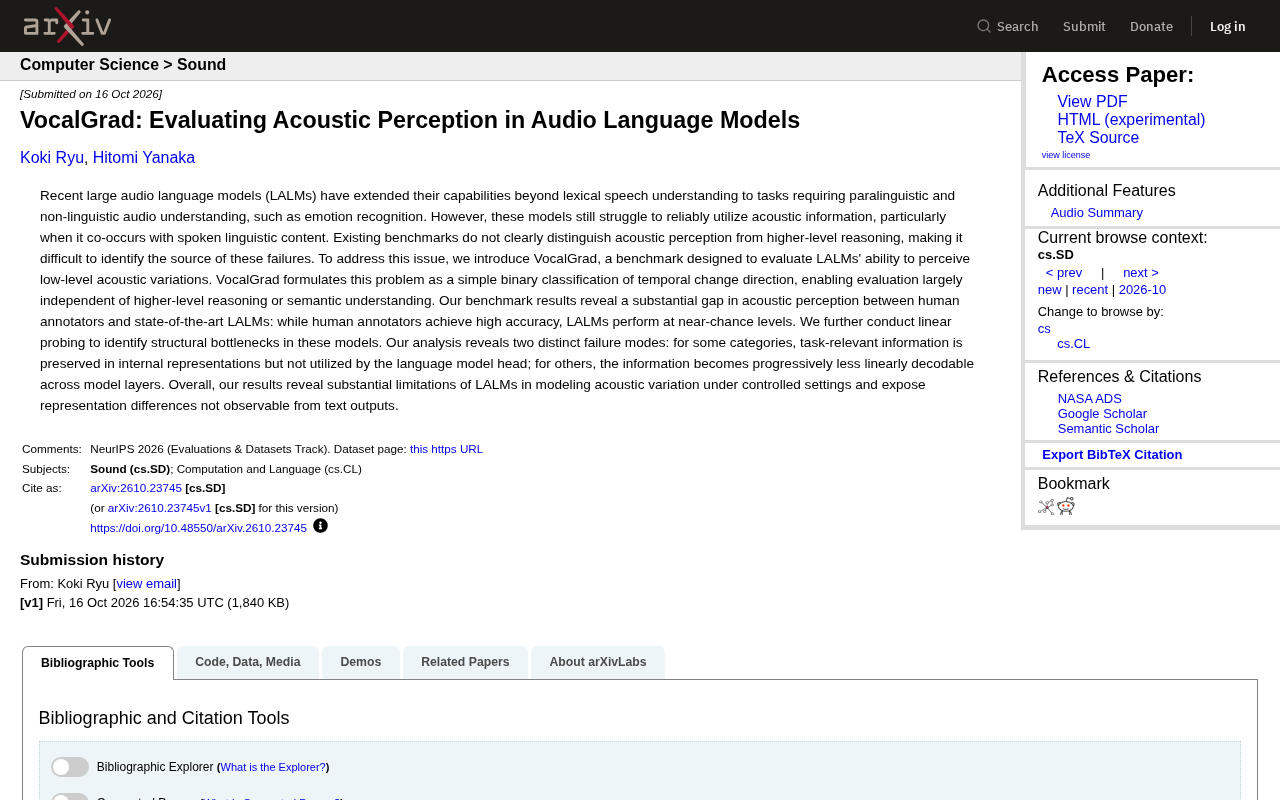Click the Log in button
The height and width of the screenshot is (800, 1280).
coord(1228,26)
